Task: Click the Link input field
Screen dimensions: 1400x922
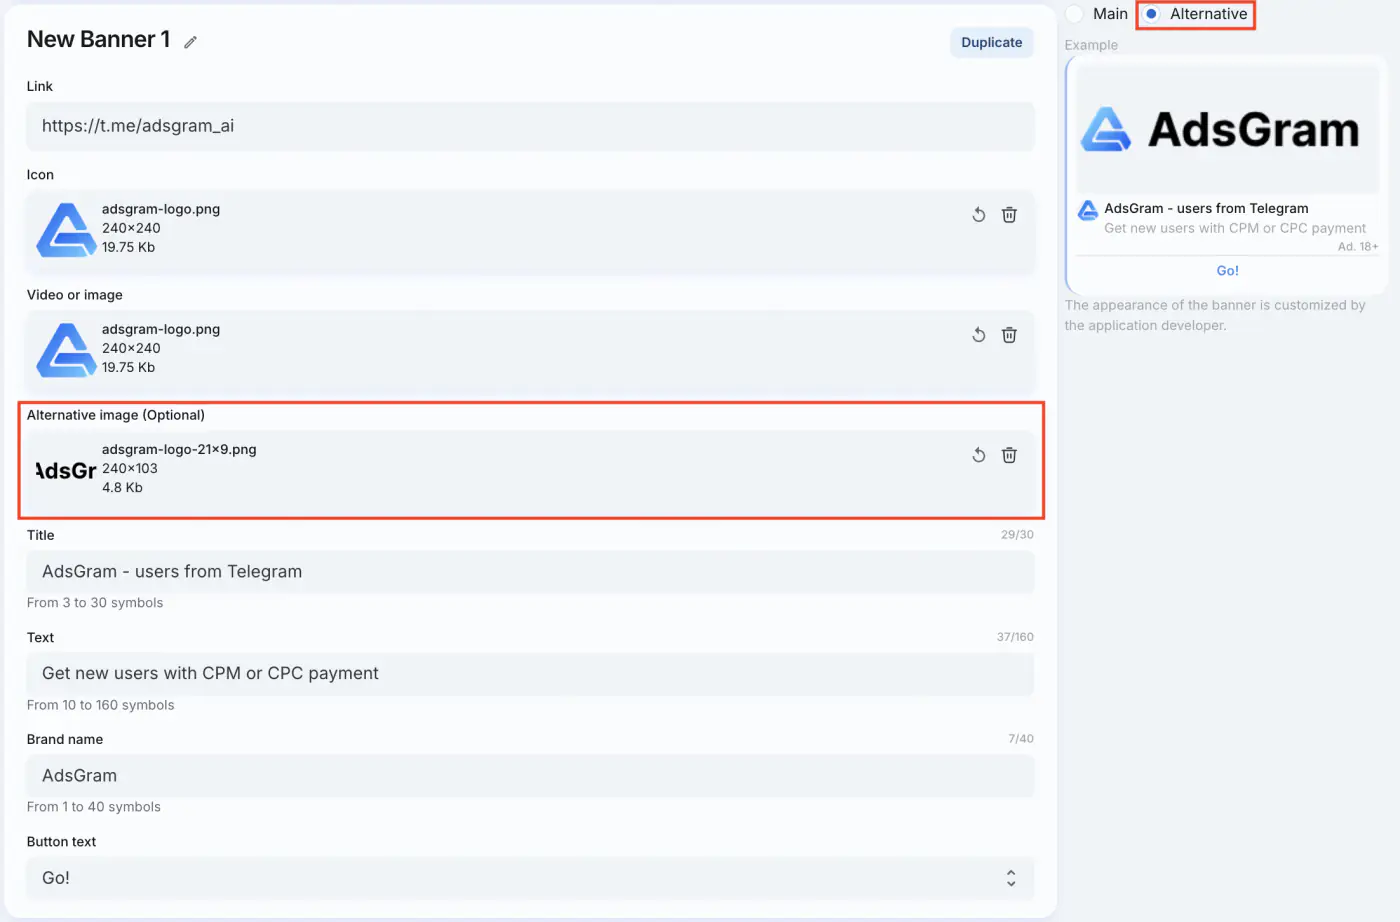Action: (530, 126)
